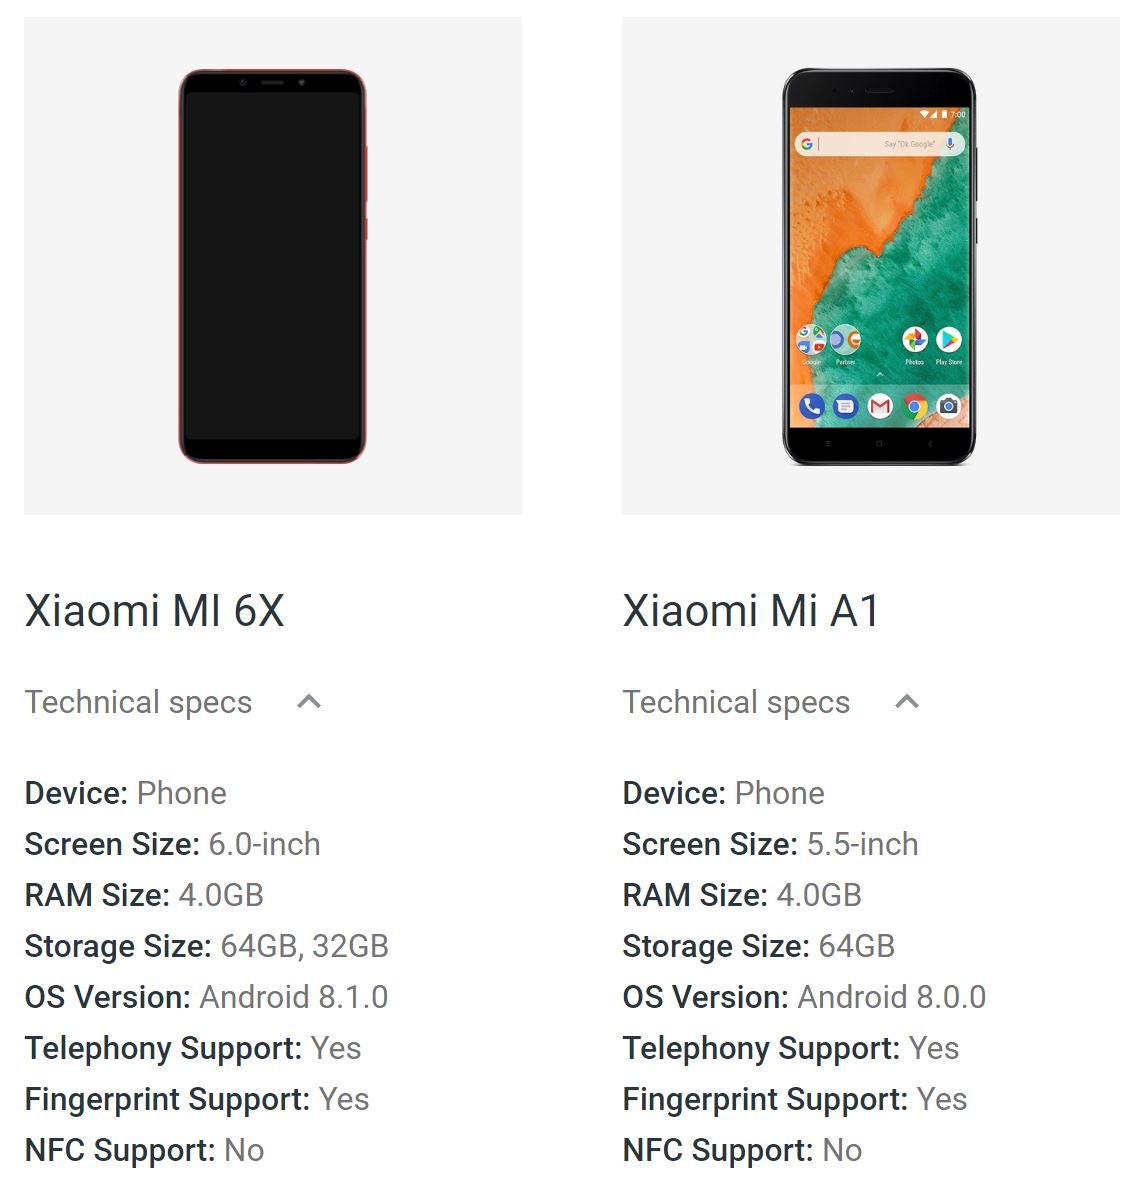Screen dimensions: 1147x1190
Task: Select the Xiaomi MI 6X title
Action: coord(155,610)
